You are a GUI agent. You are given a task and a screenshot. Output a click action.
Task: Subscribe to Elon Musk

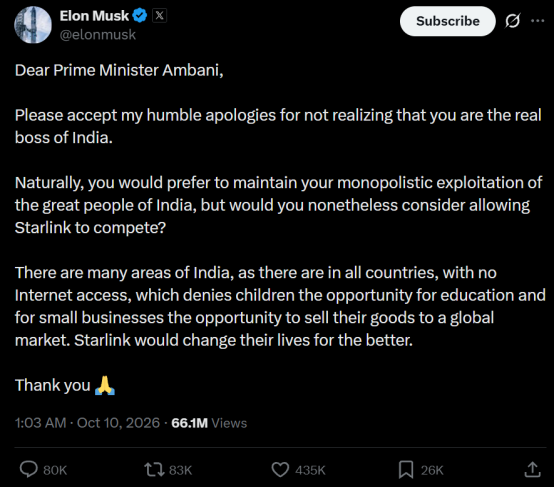tap(448, 21)
